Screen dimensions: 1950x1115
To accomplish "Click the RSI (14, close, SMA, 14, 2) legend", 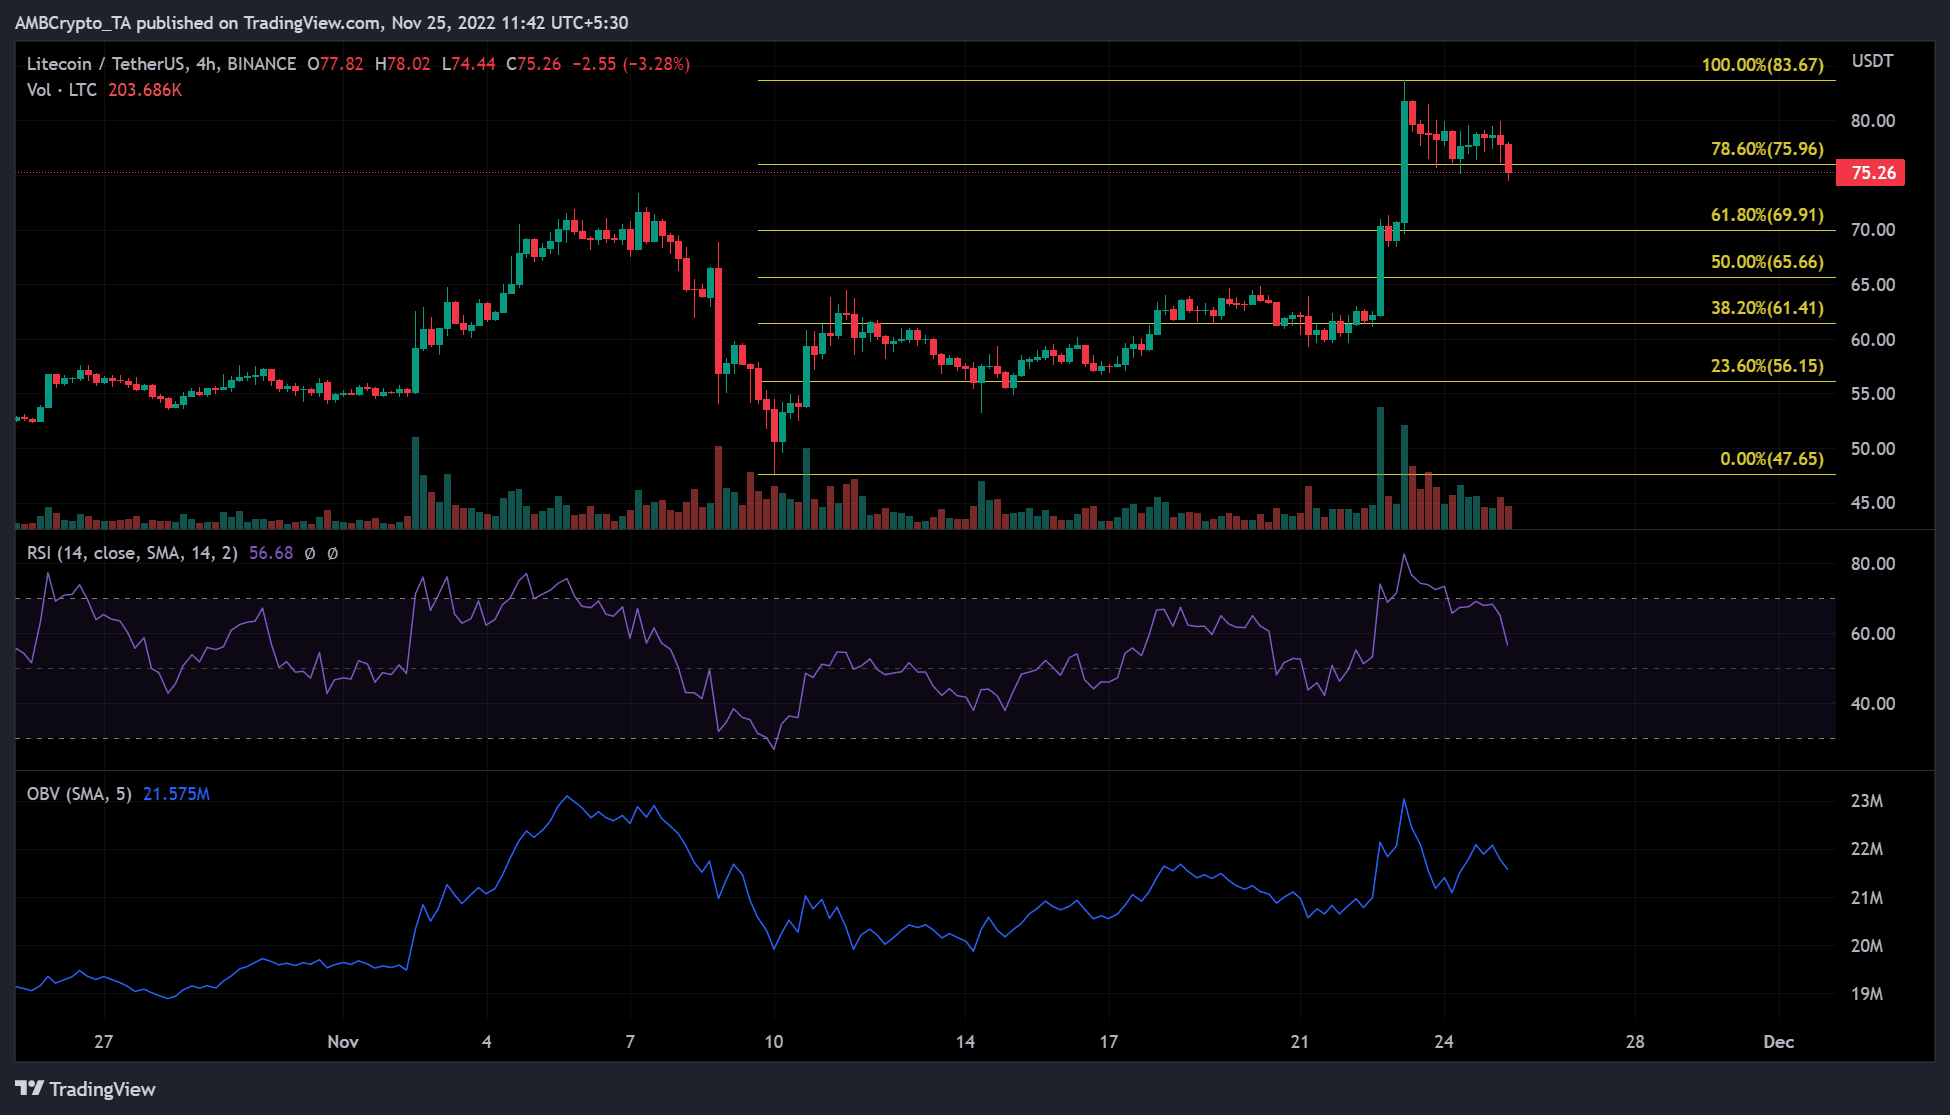I will pos(132,553).
